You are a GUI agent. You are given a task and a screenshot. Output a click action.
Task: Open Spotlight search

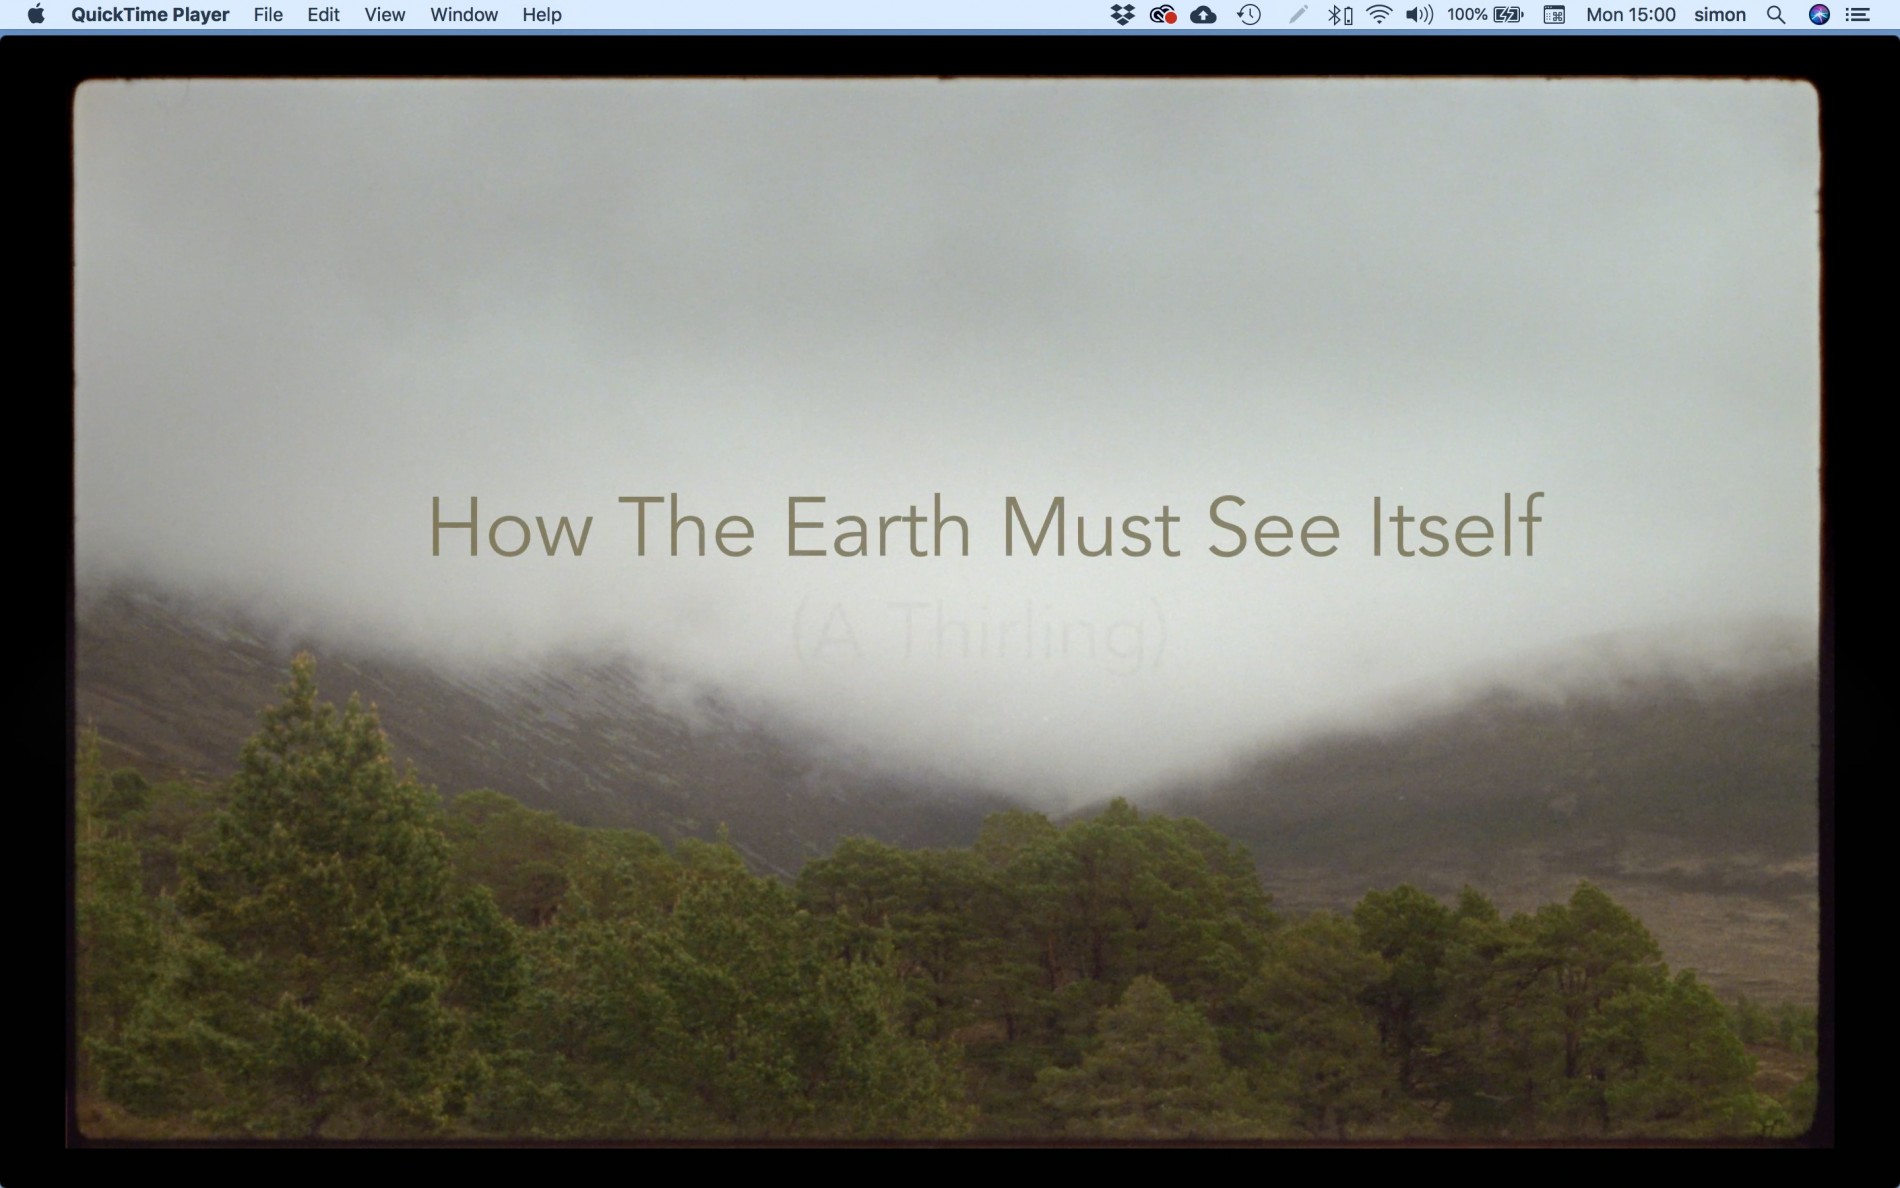tap(1777, 15)
